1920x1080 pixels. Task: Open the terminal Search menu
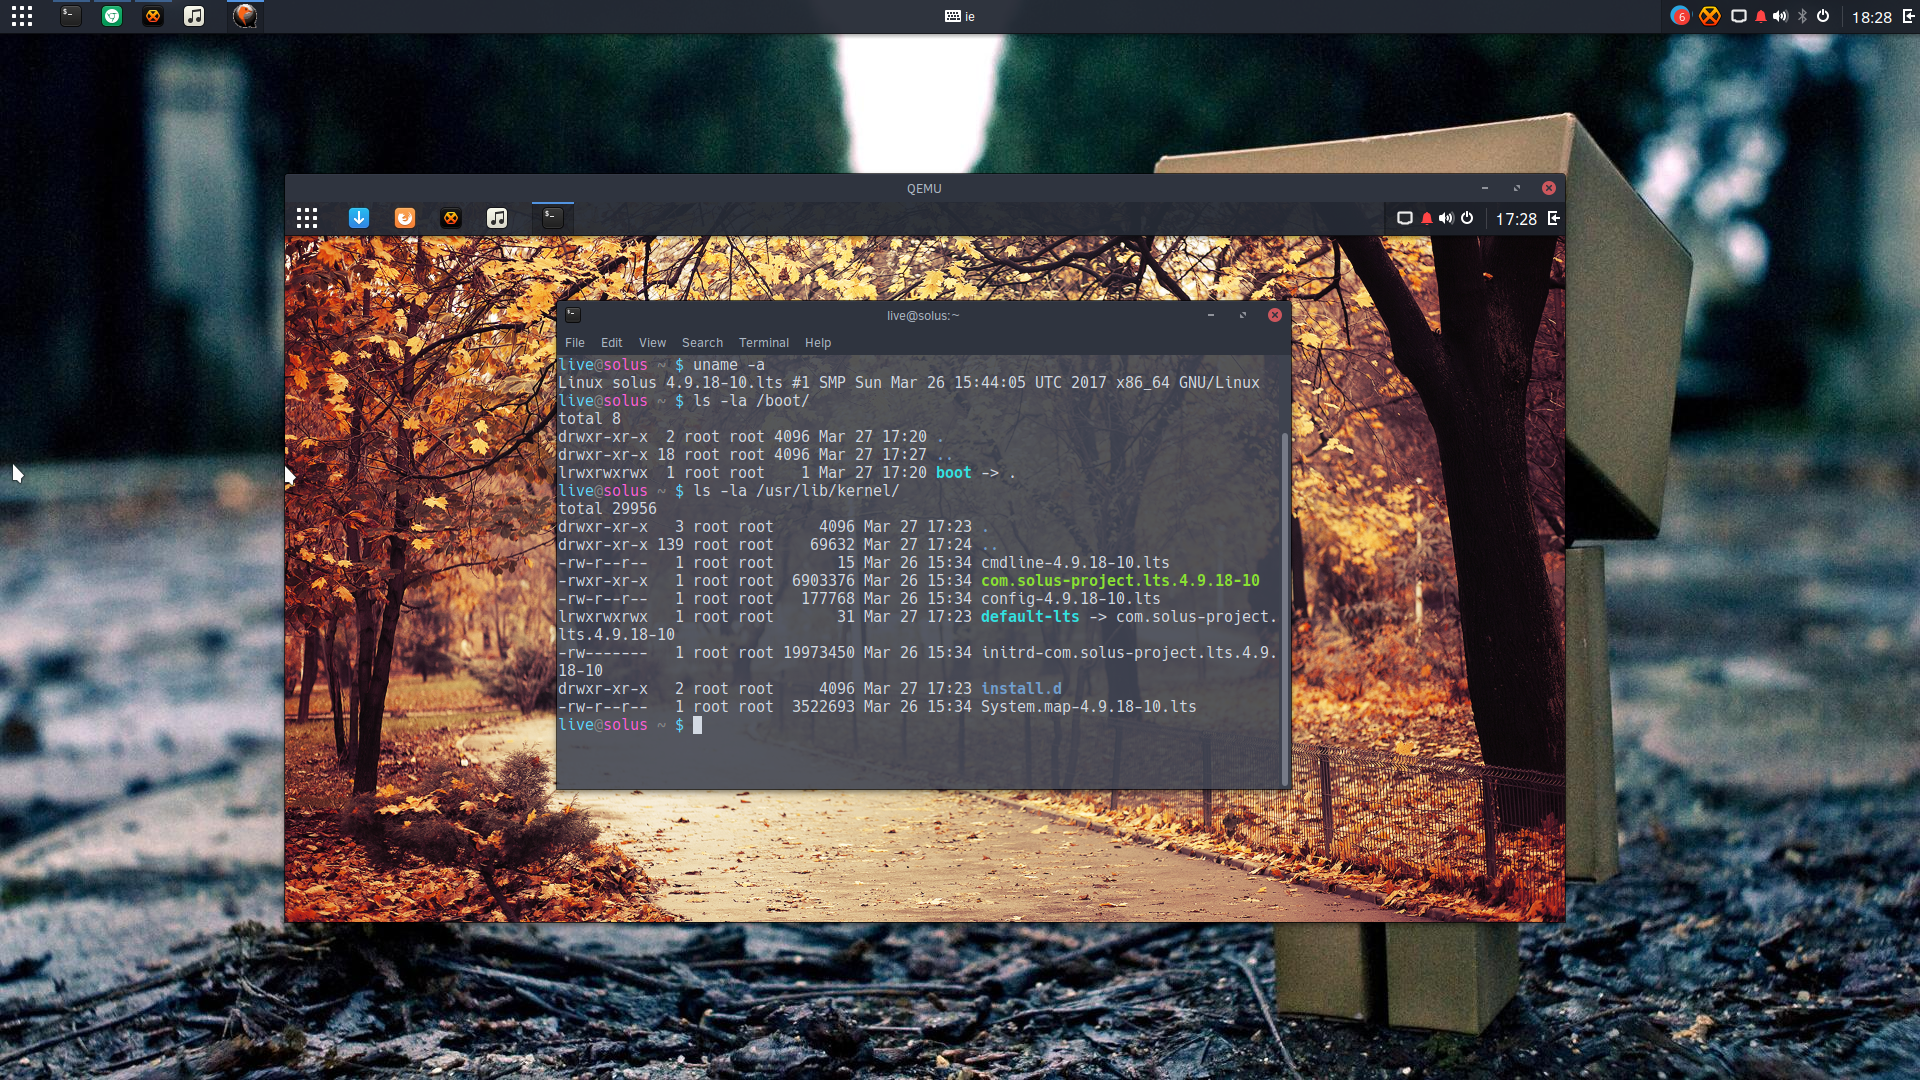point(703,342)
